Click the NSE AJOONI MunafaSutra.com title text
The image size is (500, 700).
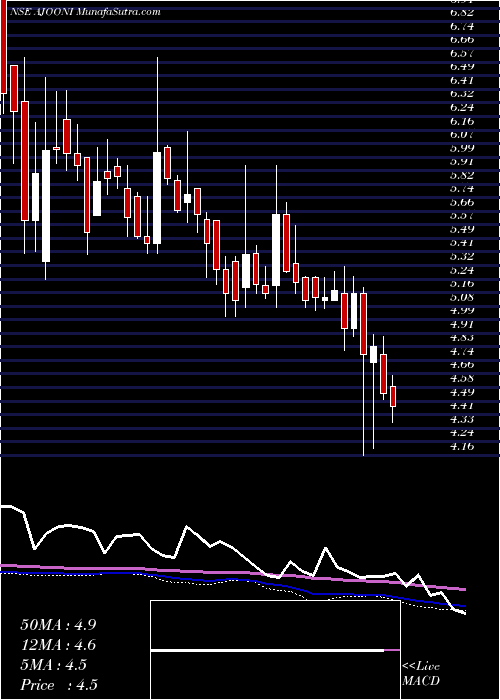point(86,12)
